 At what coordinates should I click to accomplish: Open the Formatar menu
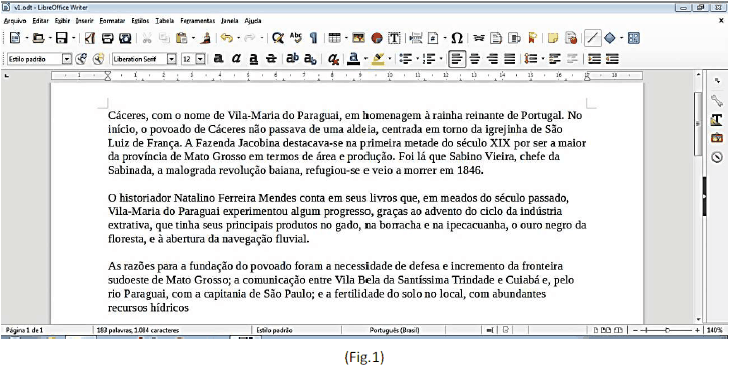[112, 21]
